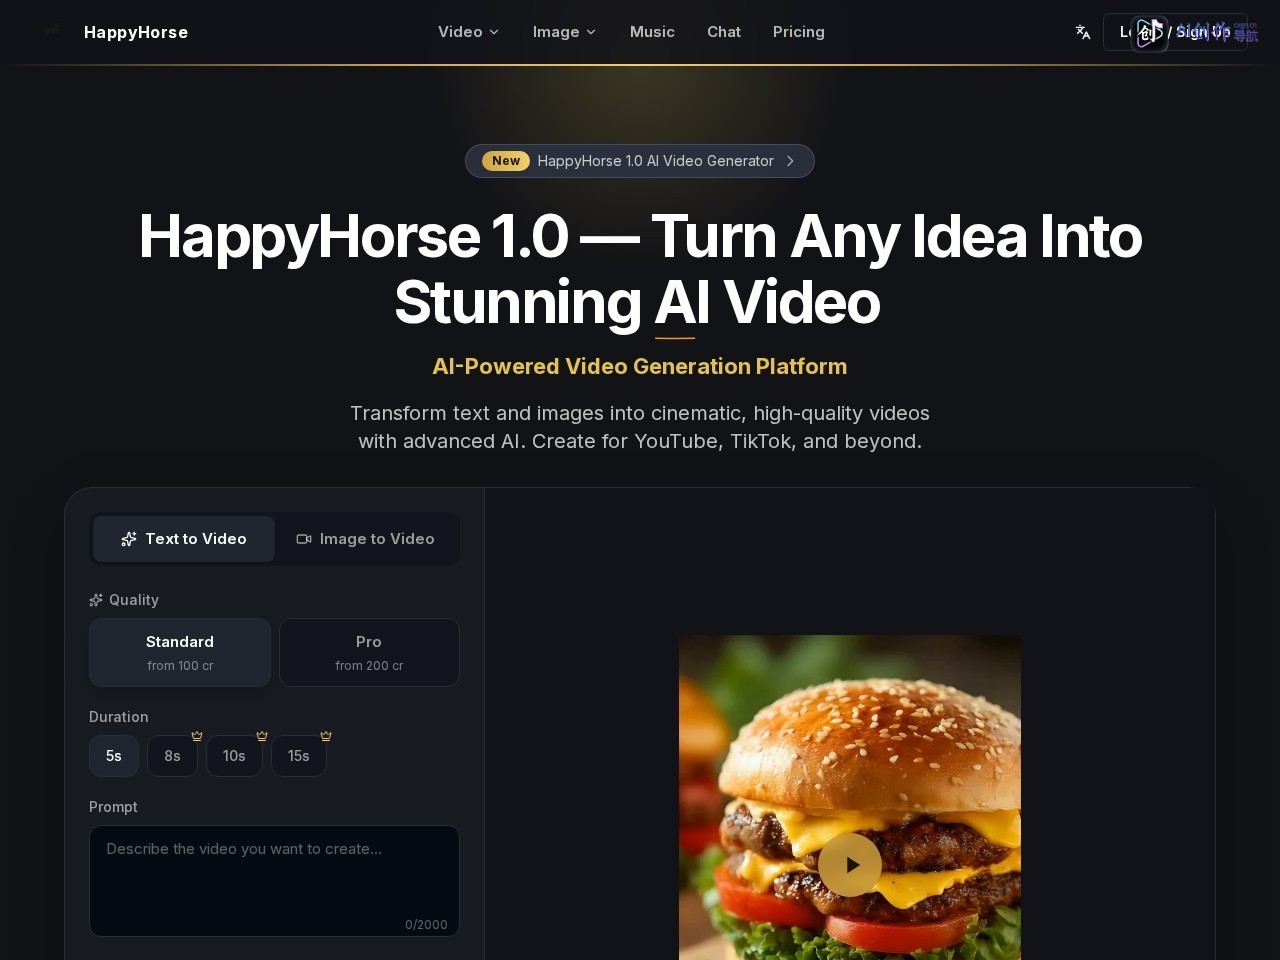Go to the Pricing page
The height and width of the screenshot is (960, 1280).
[x=799, y=32]
